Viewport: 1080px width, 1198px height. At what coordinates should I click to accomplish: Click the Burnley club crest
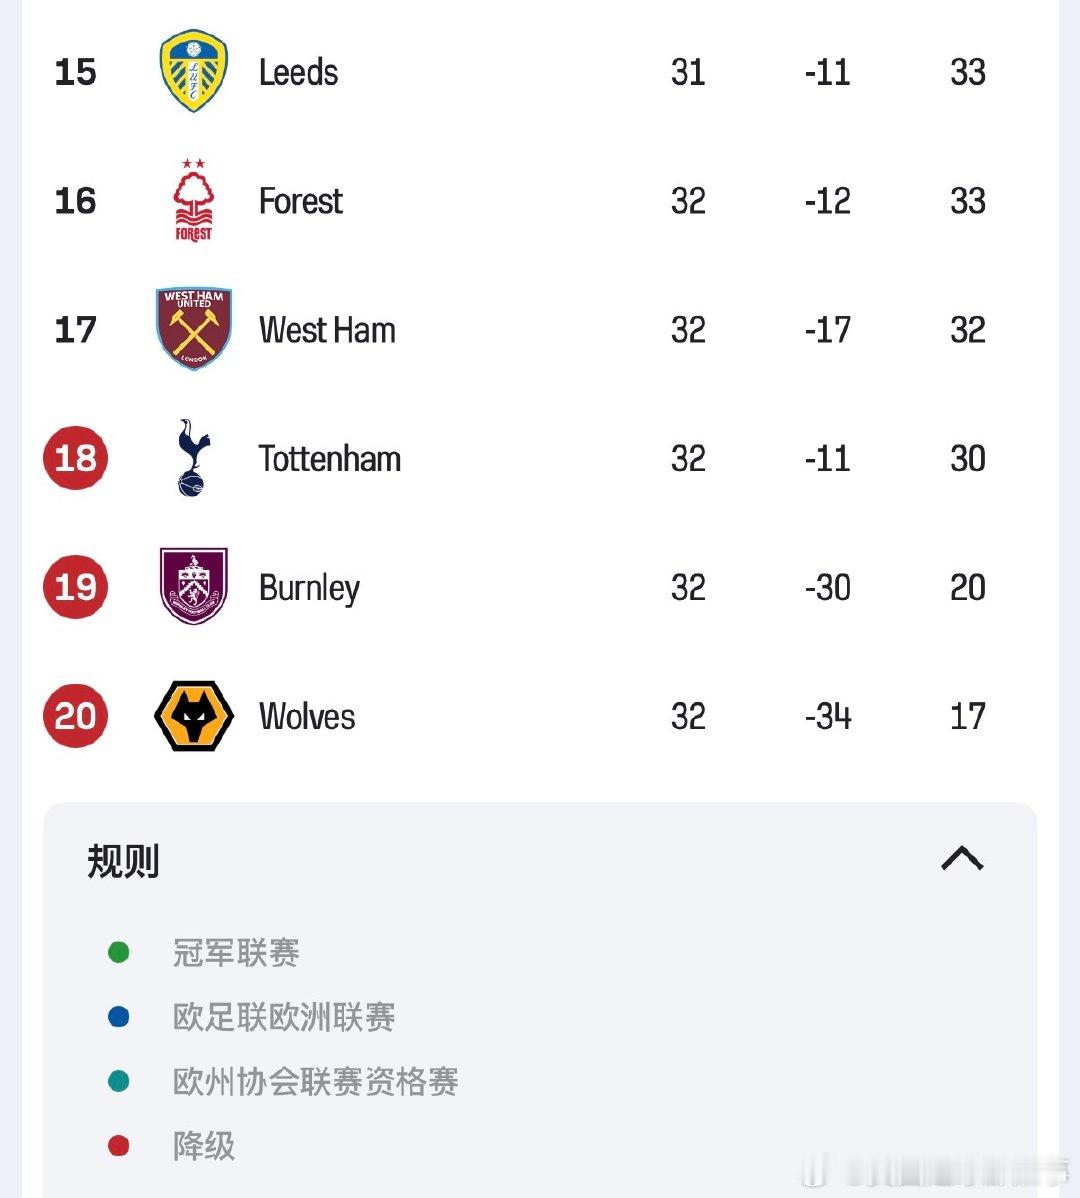click(193, 587)
